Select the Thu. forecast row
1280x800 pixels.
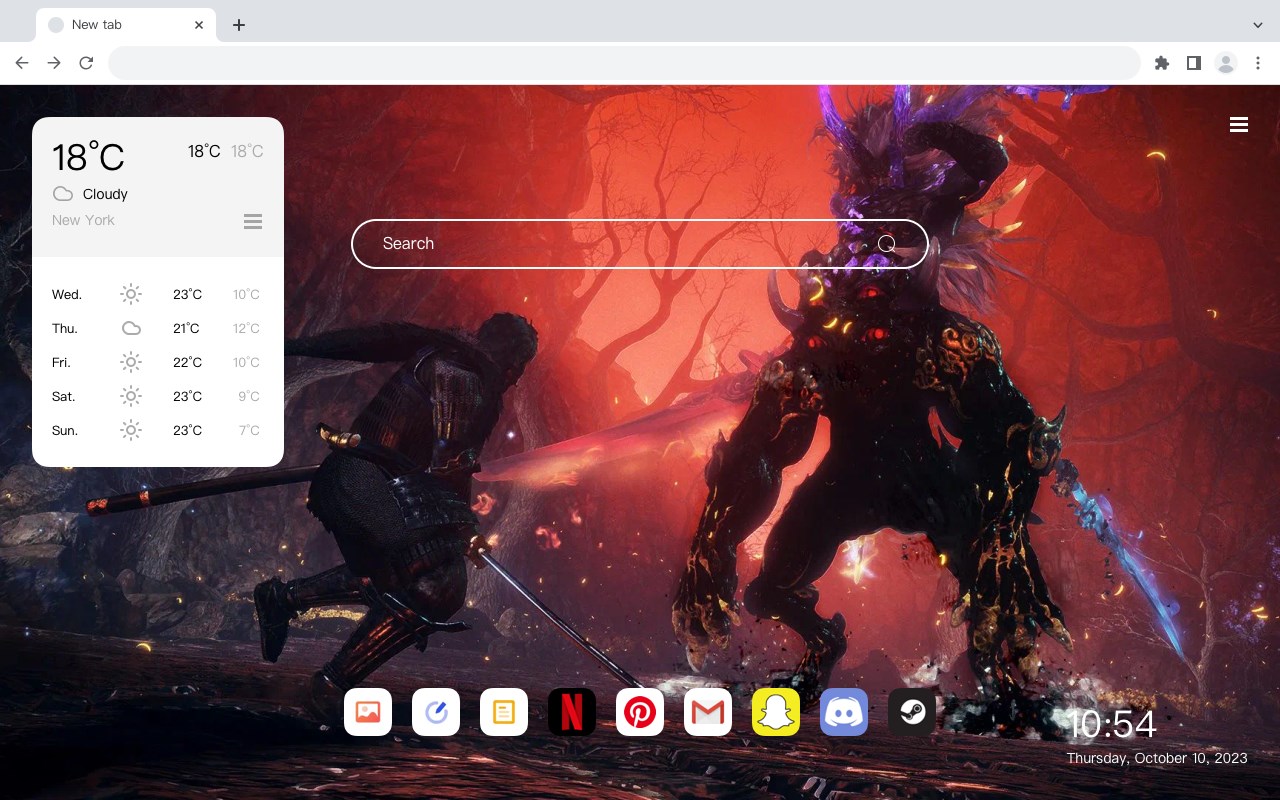click(157, 328)
